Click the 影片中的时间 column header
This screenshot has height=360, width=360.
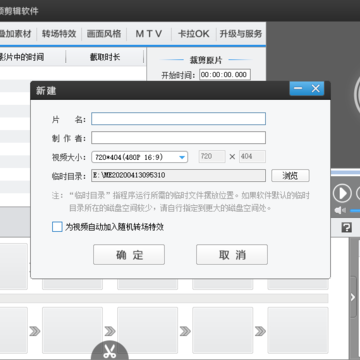pos(22,57)
